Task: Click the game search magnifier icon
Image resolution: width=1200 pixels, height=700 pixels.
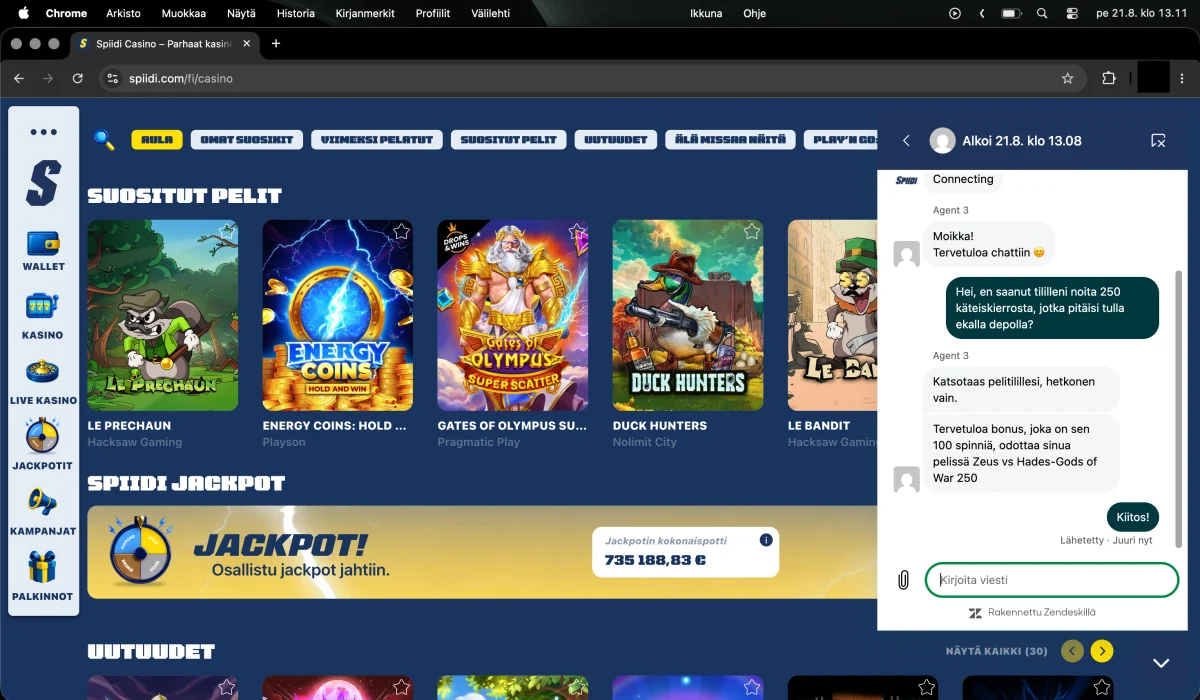Action: click(x=104, y=140)
